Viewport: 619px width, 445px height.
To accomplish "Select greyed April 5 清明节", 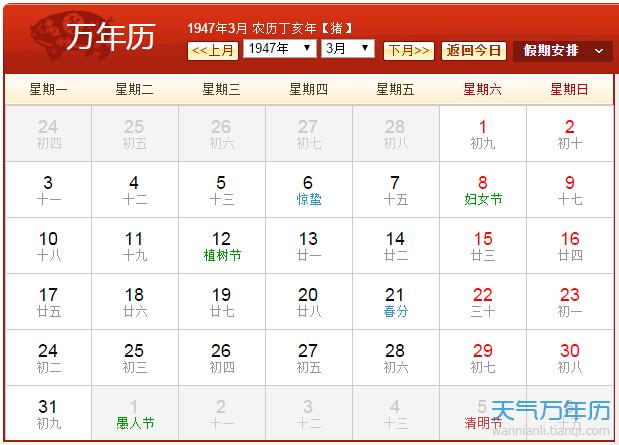I will tap(483, 413).
